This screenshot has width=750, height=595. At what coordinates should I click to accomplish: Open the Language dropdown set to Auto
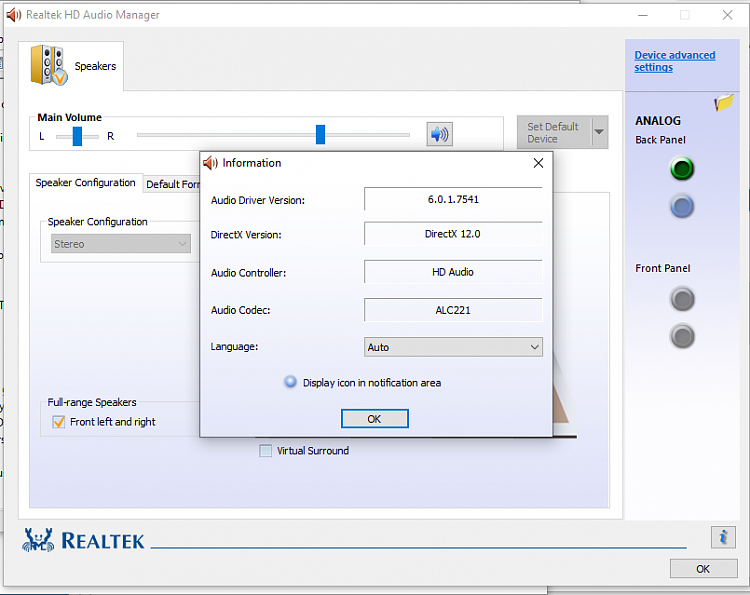click(453, 347)
